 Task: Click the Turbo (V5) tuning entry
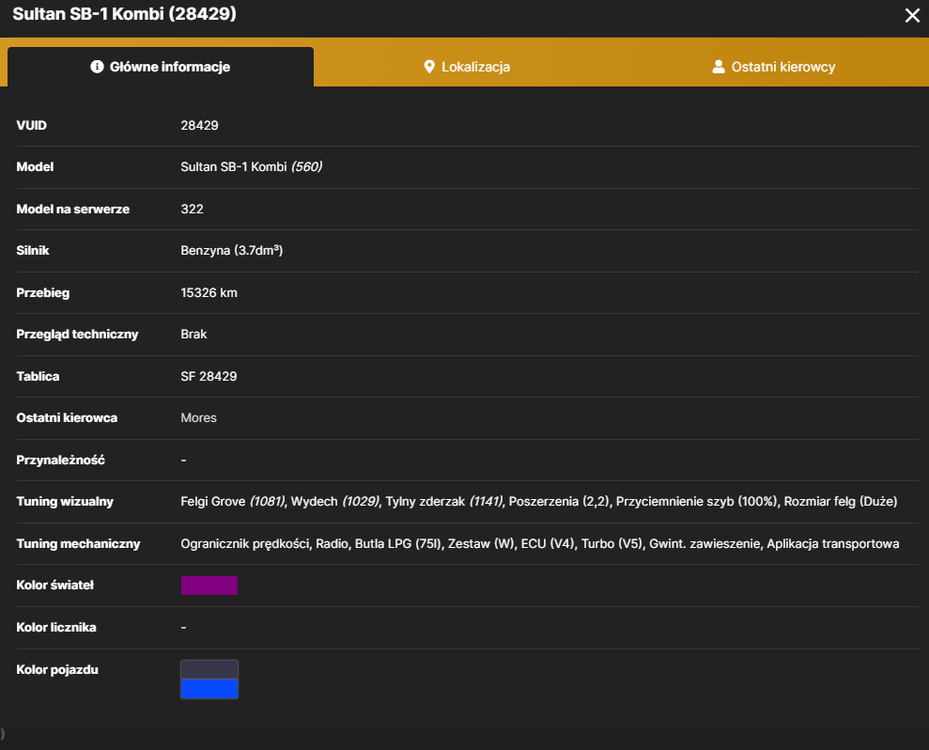612,544
